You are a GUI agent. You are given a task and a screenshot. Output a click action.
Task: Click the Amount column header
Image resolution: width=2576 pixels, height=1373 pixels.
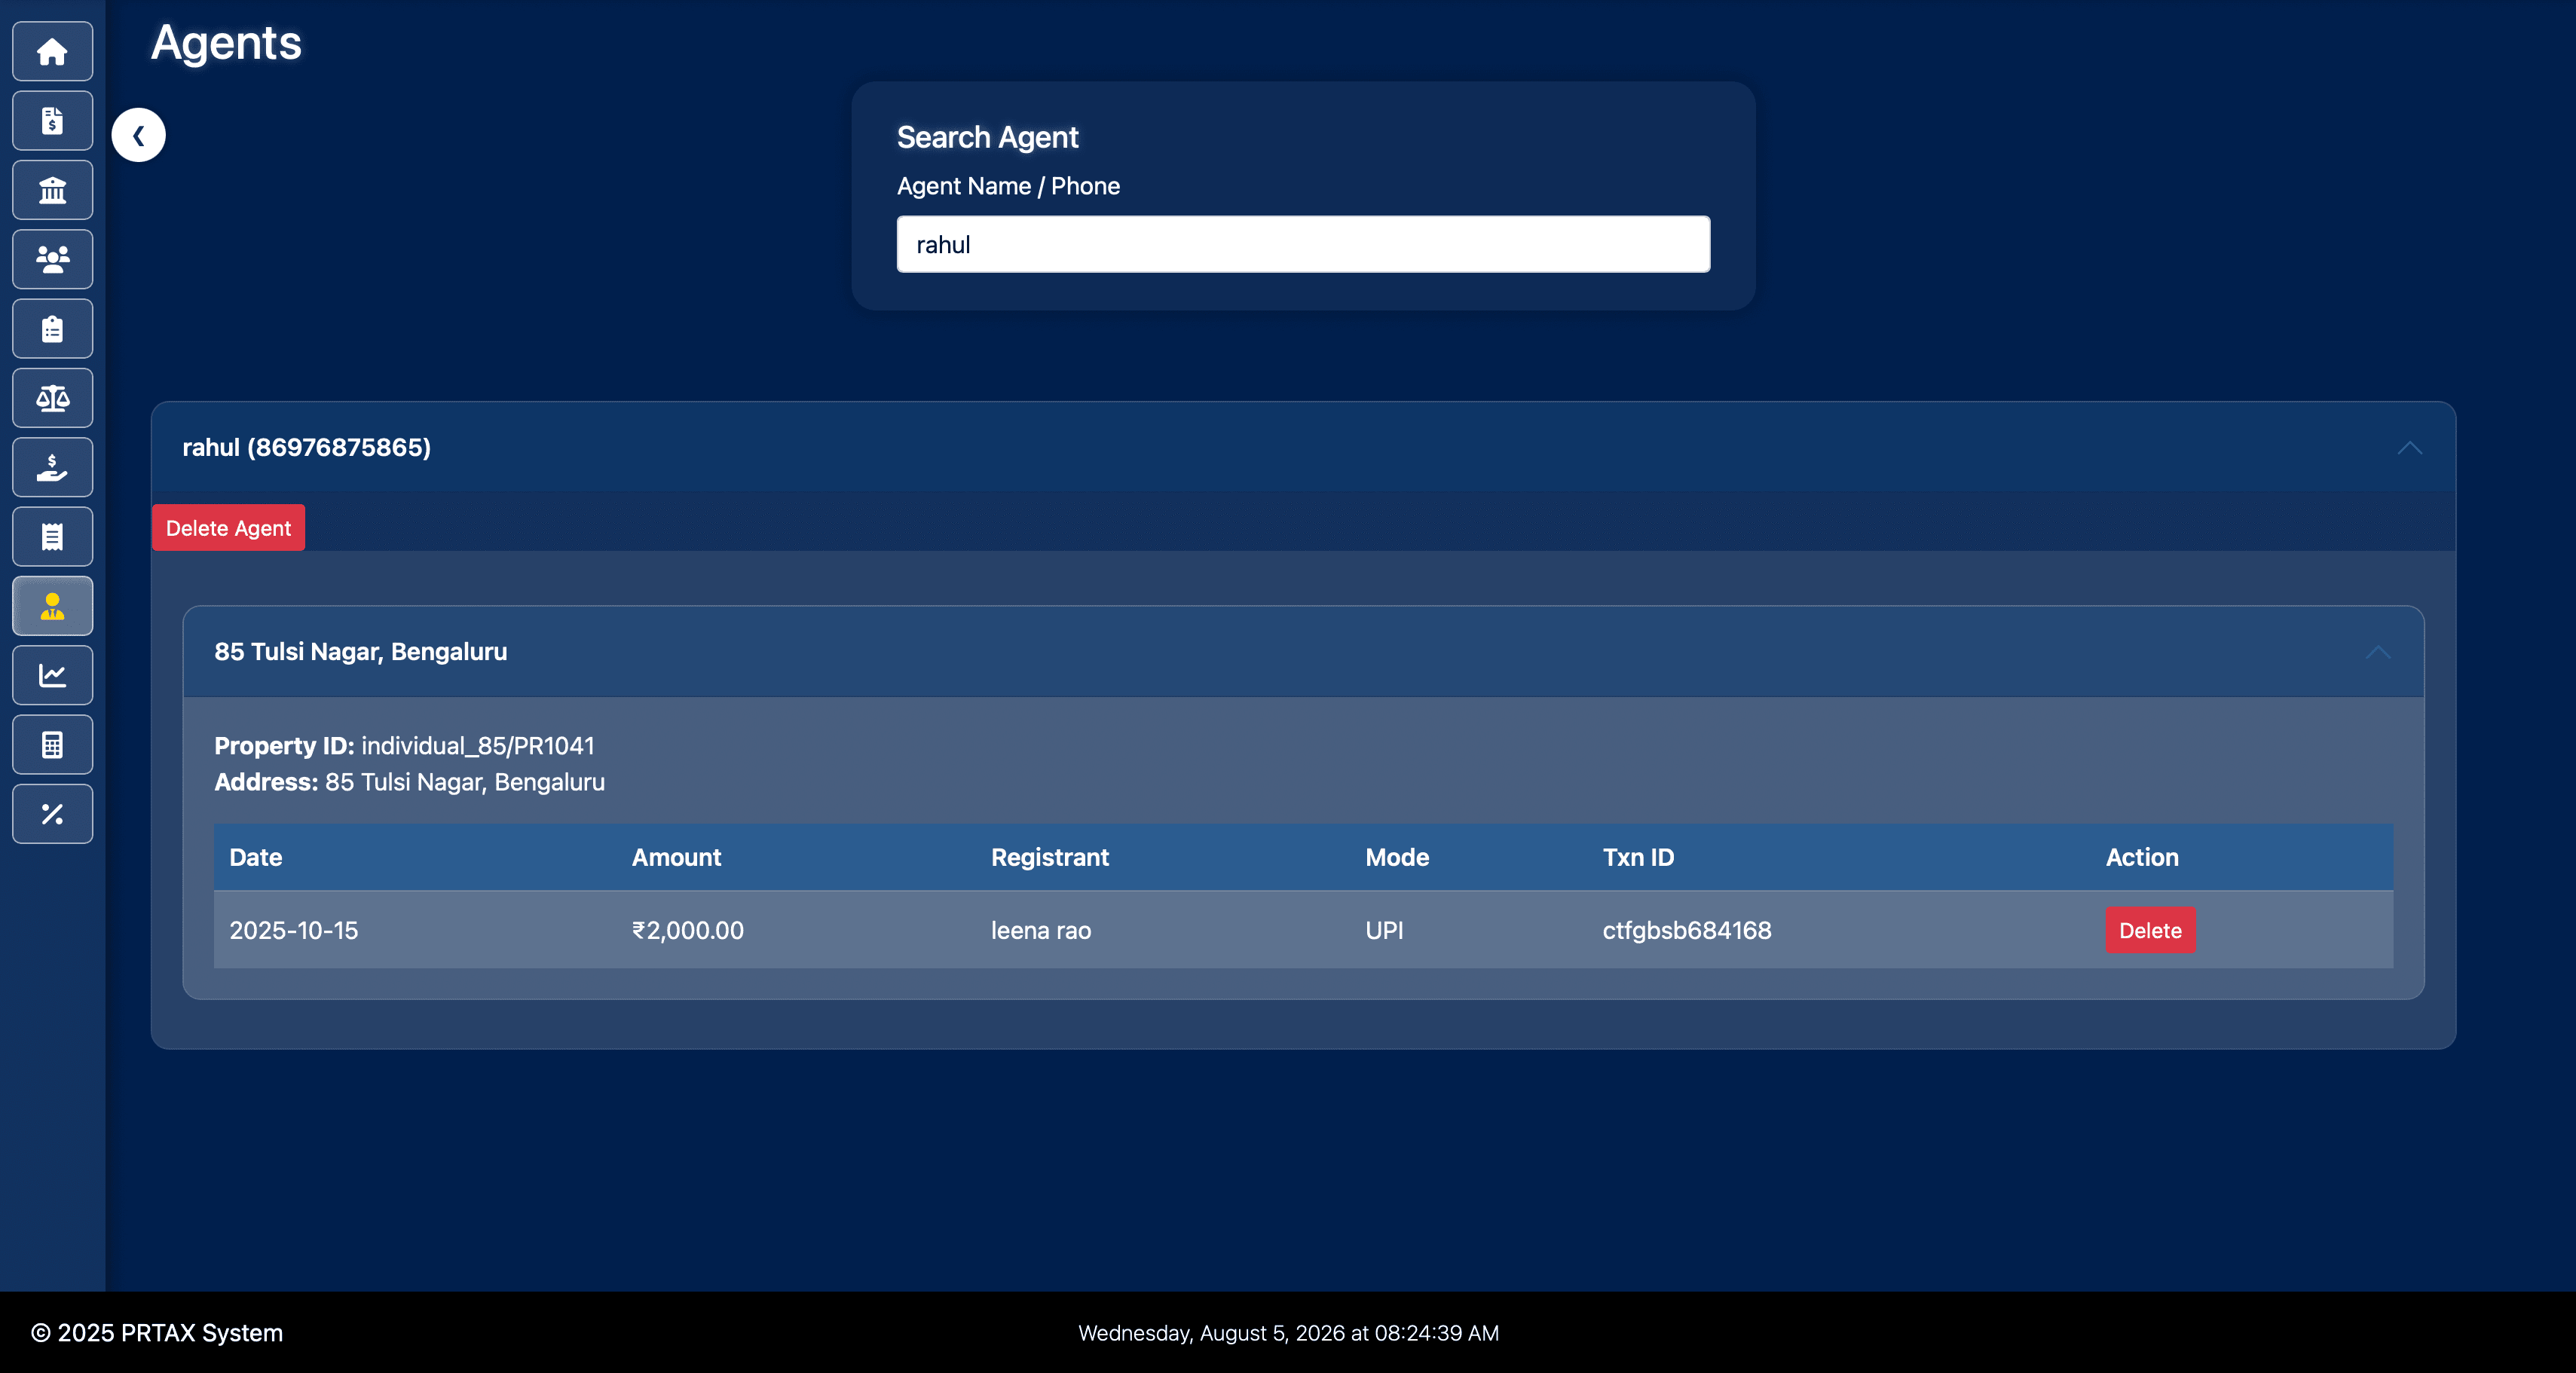(676, 857)
